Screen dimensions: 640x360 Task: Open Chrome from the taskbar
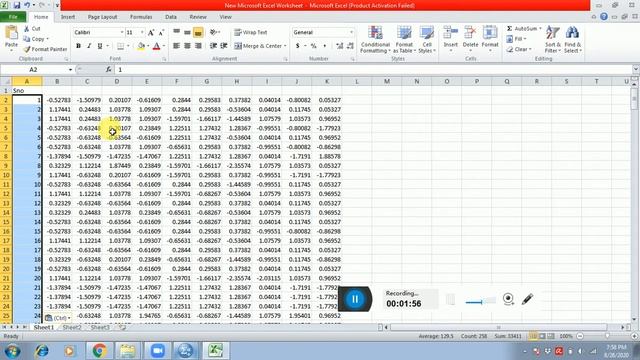pyautogui.click(x=99, y=351)
